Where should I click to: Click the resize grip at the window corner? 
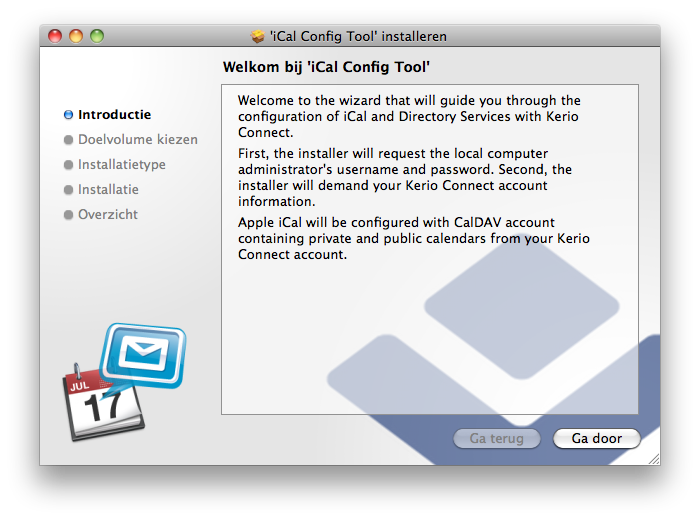point(654,459)
